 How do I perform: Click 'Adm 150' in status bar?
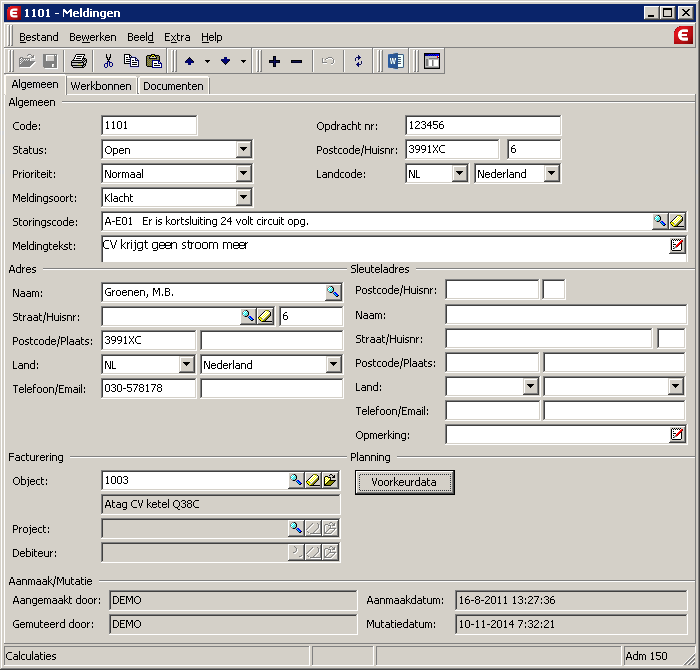point(646,656)
